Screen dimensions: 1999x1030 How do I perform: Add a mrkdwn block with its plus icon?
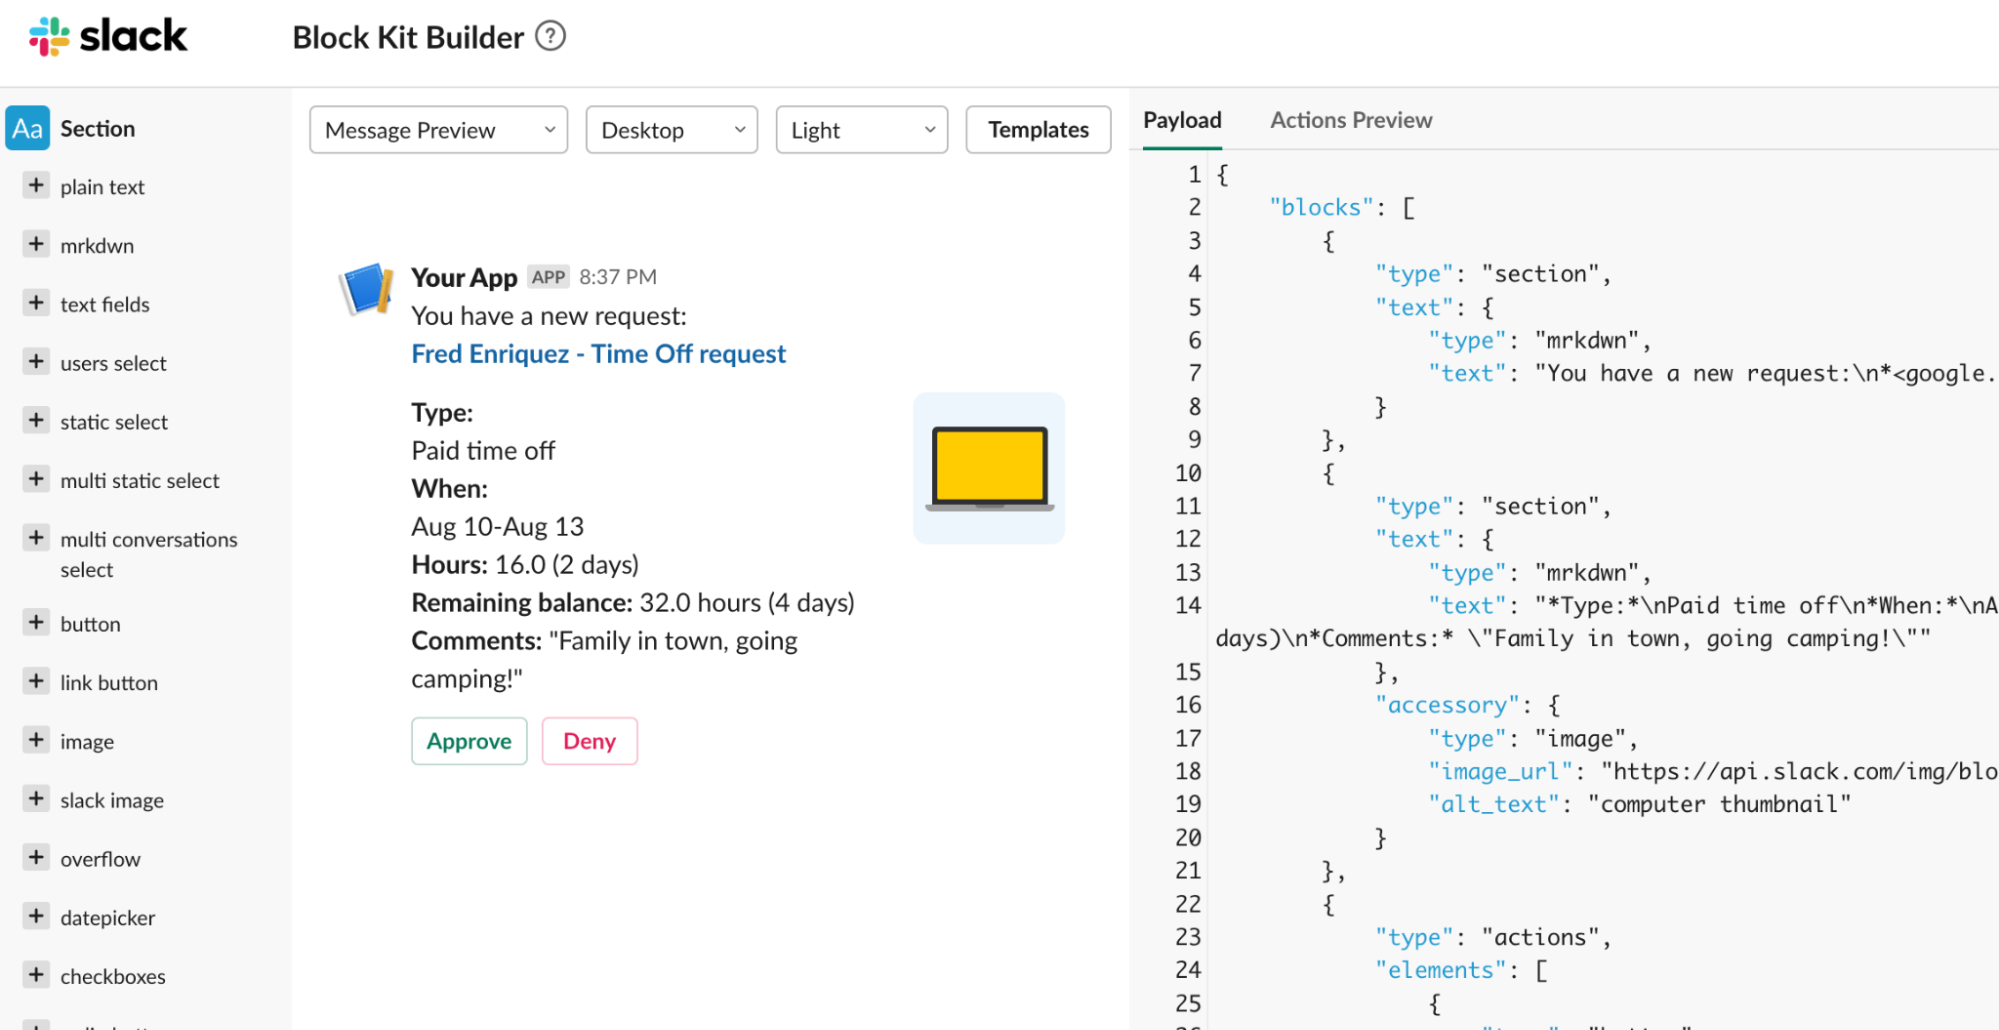pos(36,245)
